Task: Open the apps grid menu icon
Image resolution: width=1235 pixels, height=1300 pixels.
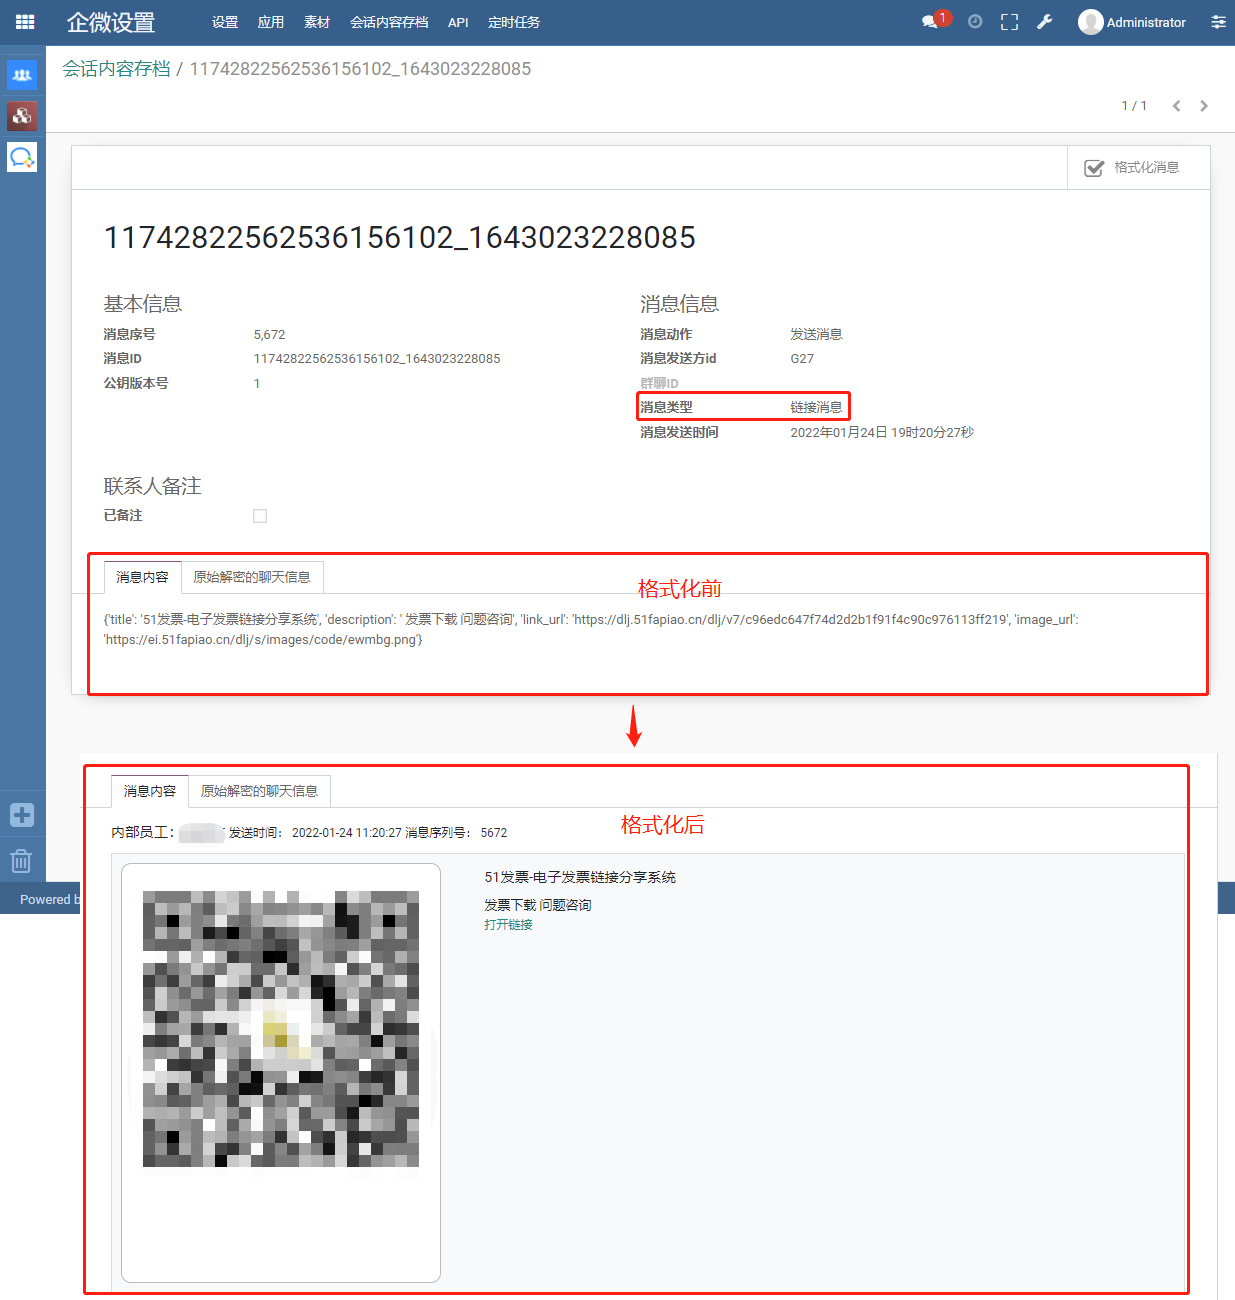Action: 25,22
